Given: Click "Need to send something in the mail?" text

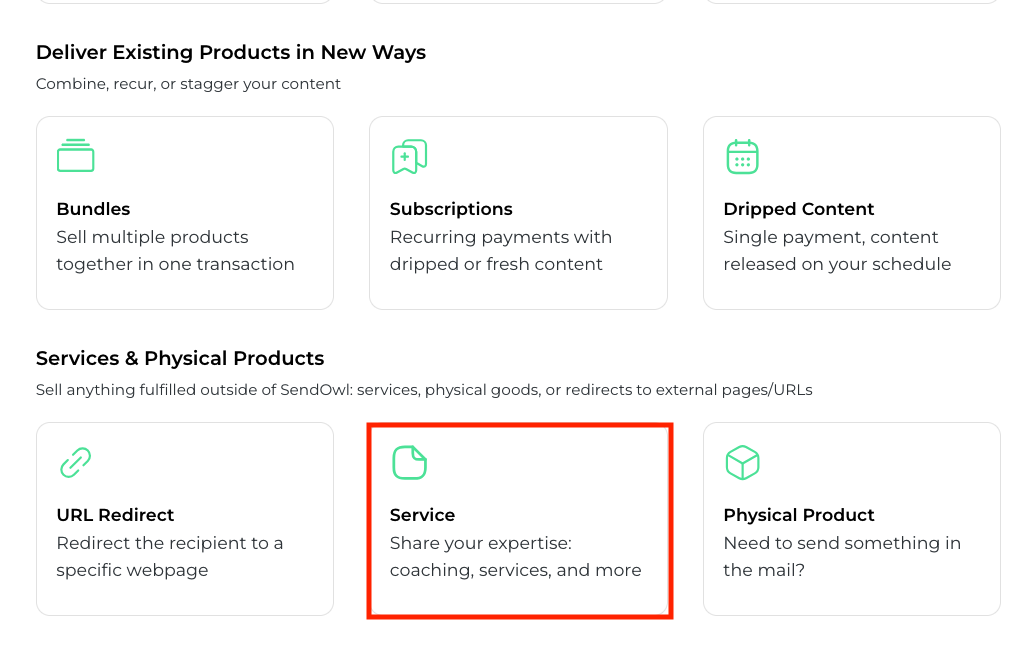Looking at the screenshot, I should (841, 557).
